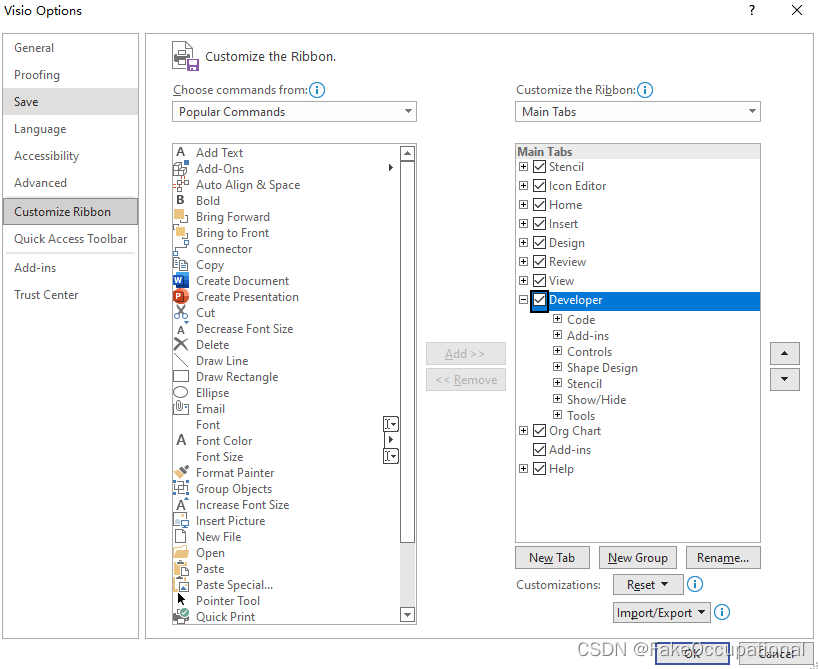Image resolution: width=820 pixels, height=669 pixels.
Task: Toggle the Insert tab checkbox
Action: coord(539,224)
